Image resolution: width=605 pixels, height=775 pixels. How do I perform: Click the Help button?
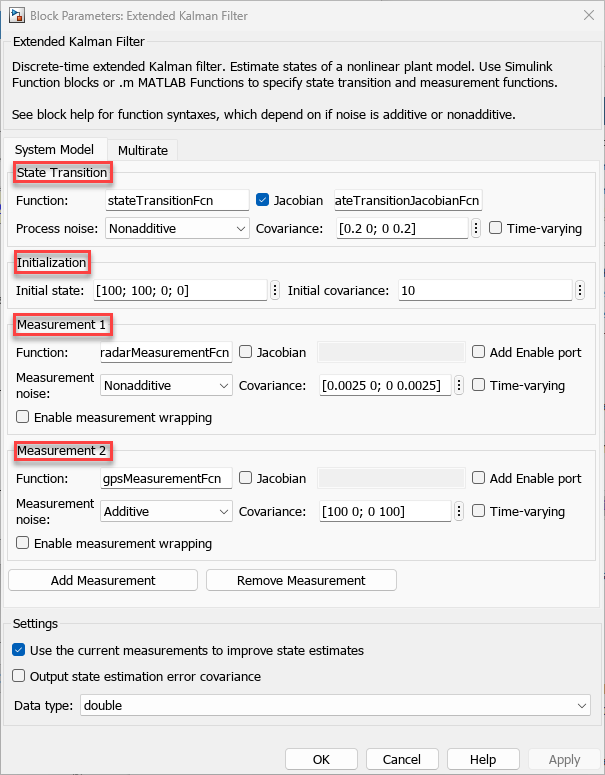(483, 759)
